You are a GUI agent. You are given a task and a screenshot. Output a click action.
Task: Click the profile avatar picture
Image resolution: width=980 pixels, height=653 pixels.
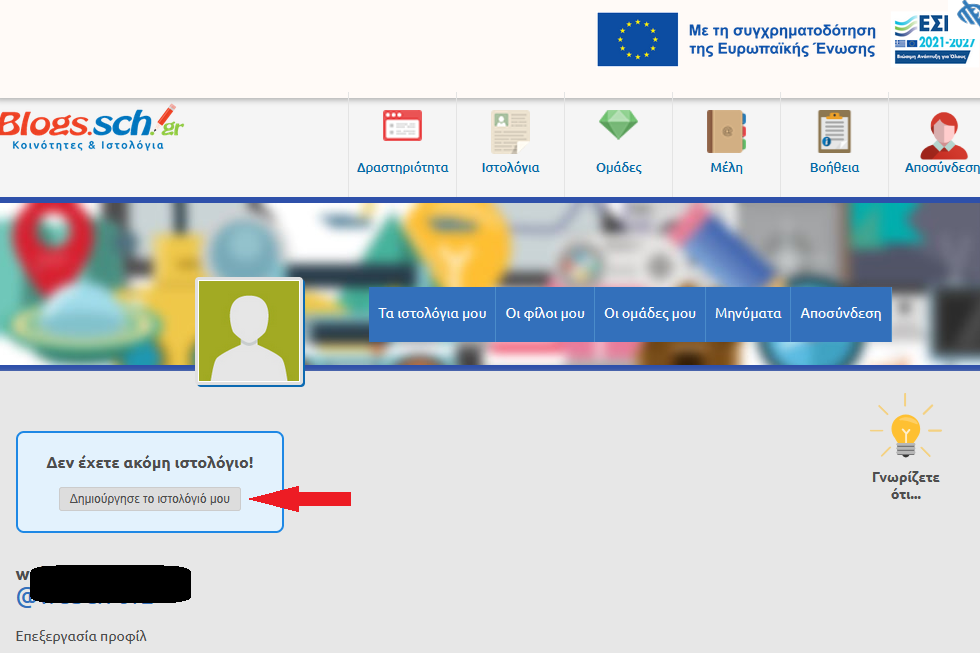(x=249, y=331)
